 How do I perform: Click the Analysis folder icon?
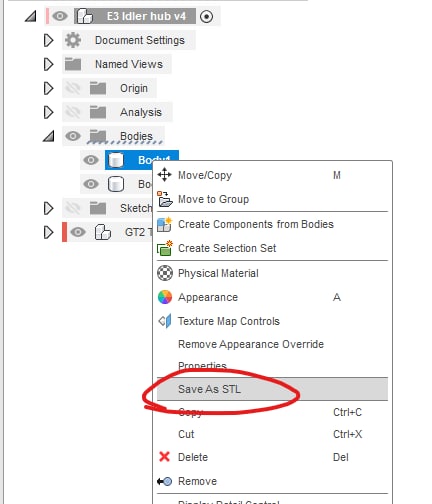[98, 112]
